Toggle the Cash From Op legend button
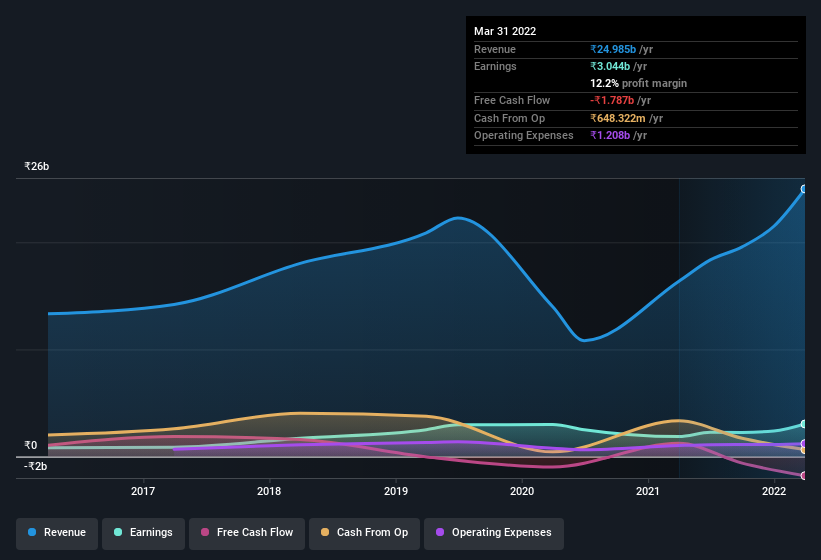 (x=364, y=533)
